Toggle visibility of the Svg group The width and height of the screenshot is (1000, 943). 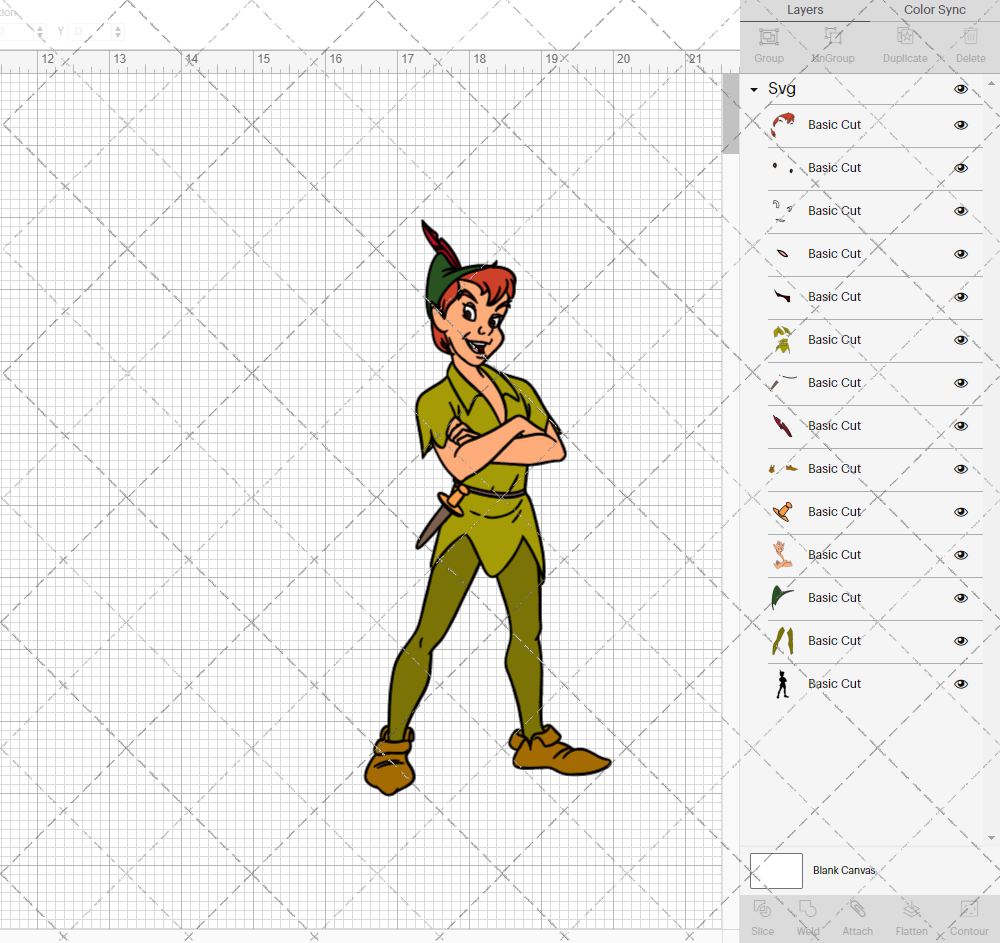(960, 89)
